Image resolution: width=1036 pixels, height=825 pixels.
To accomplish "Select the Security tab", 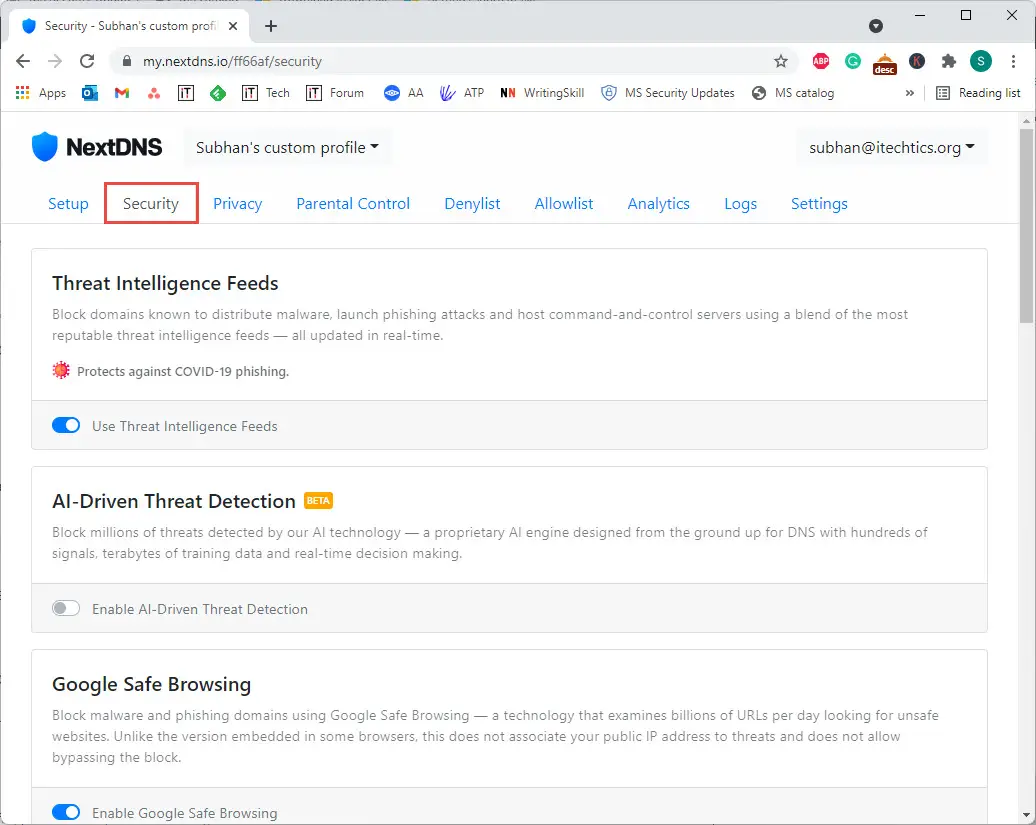I will 151,203.
